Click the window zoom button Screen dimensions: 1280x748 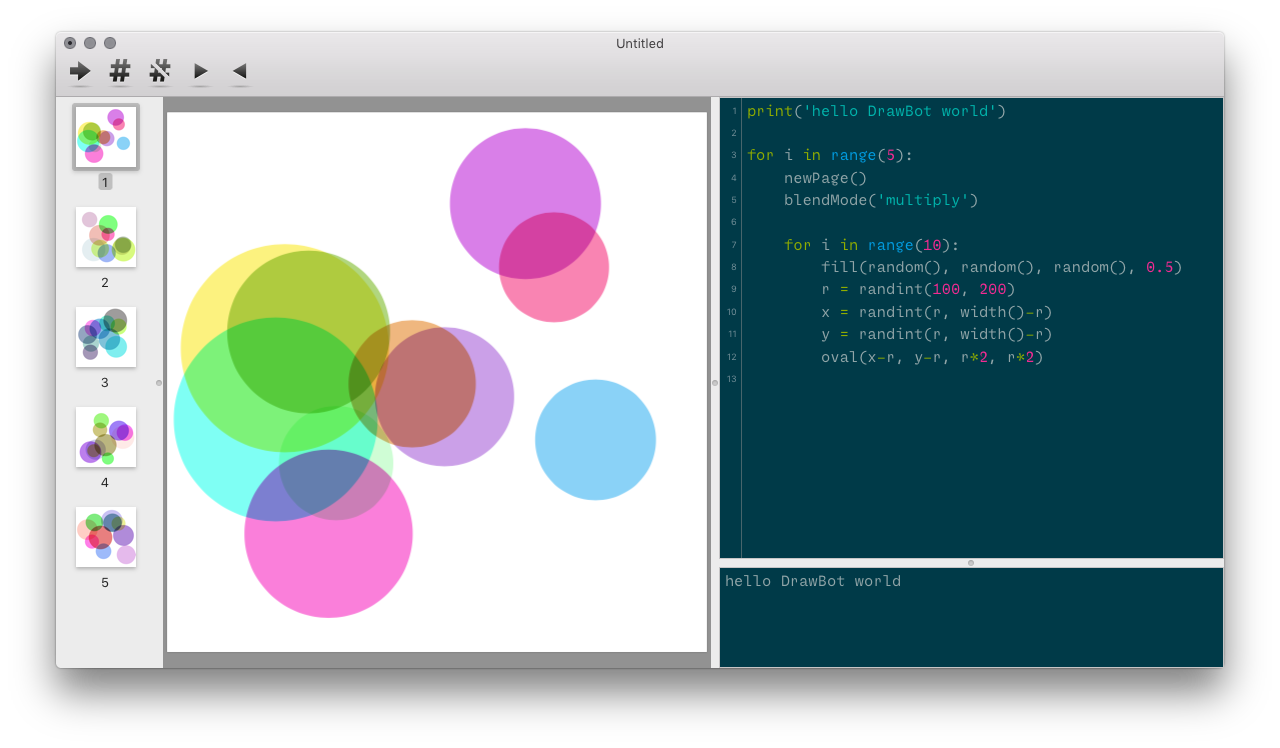coord(110,43)
